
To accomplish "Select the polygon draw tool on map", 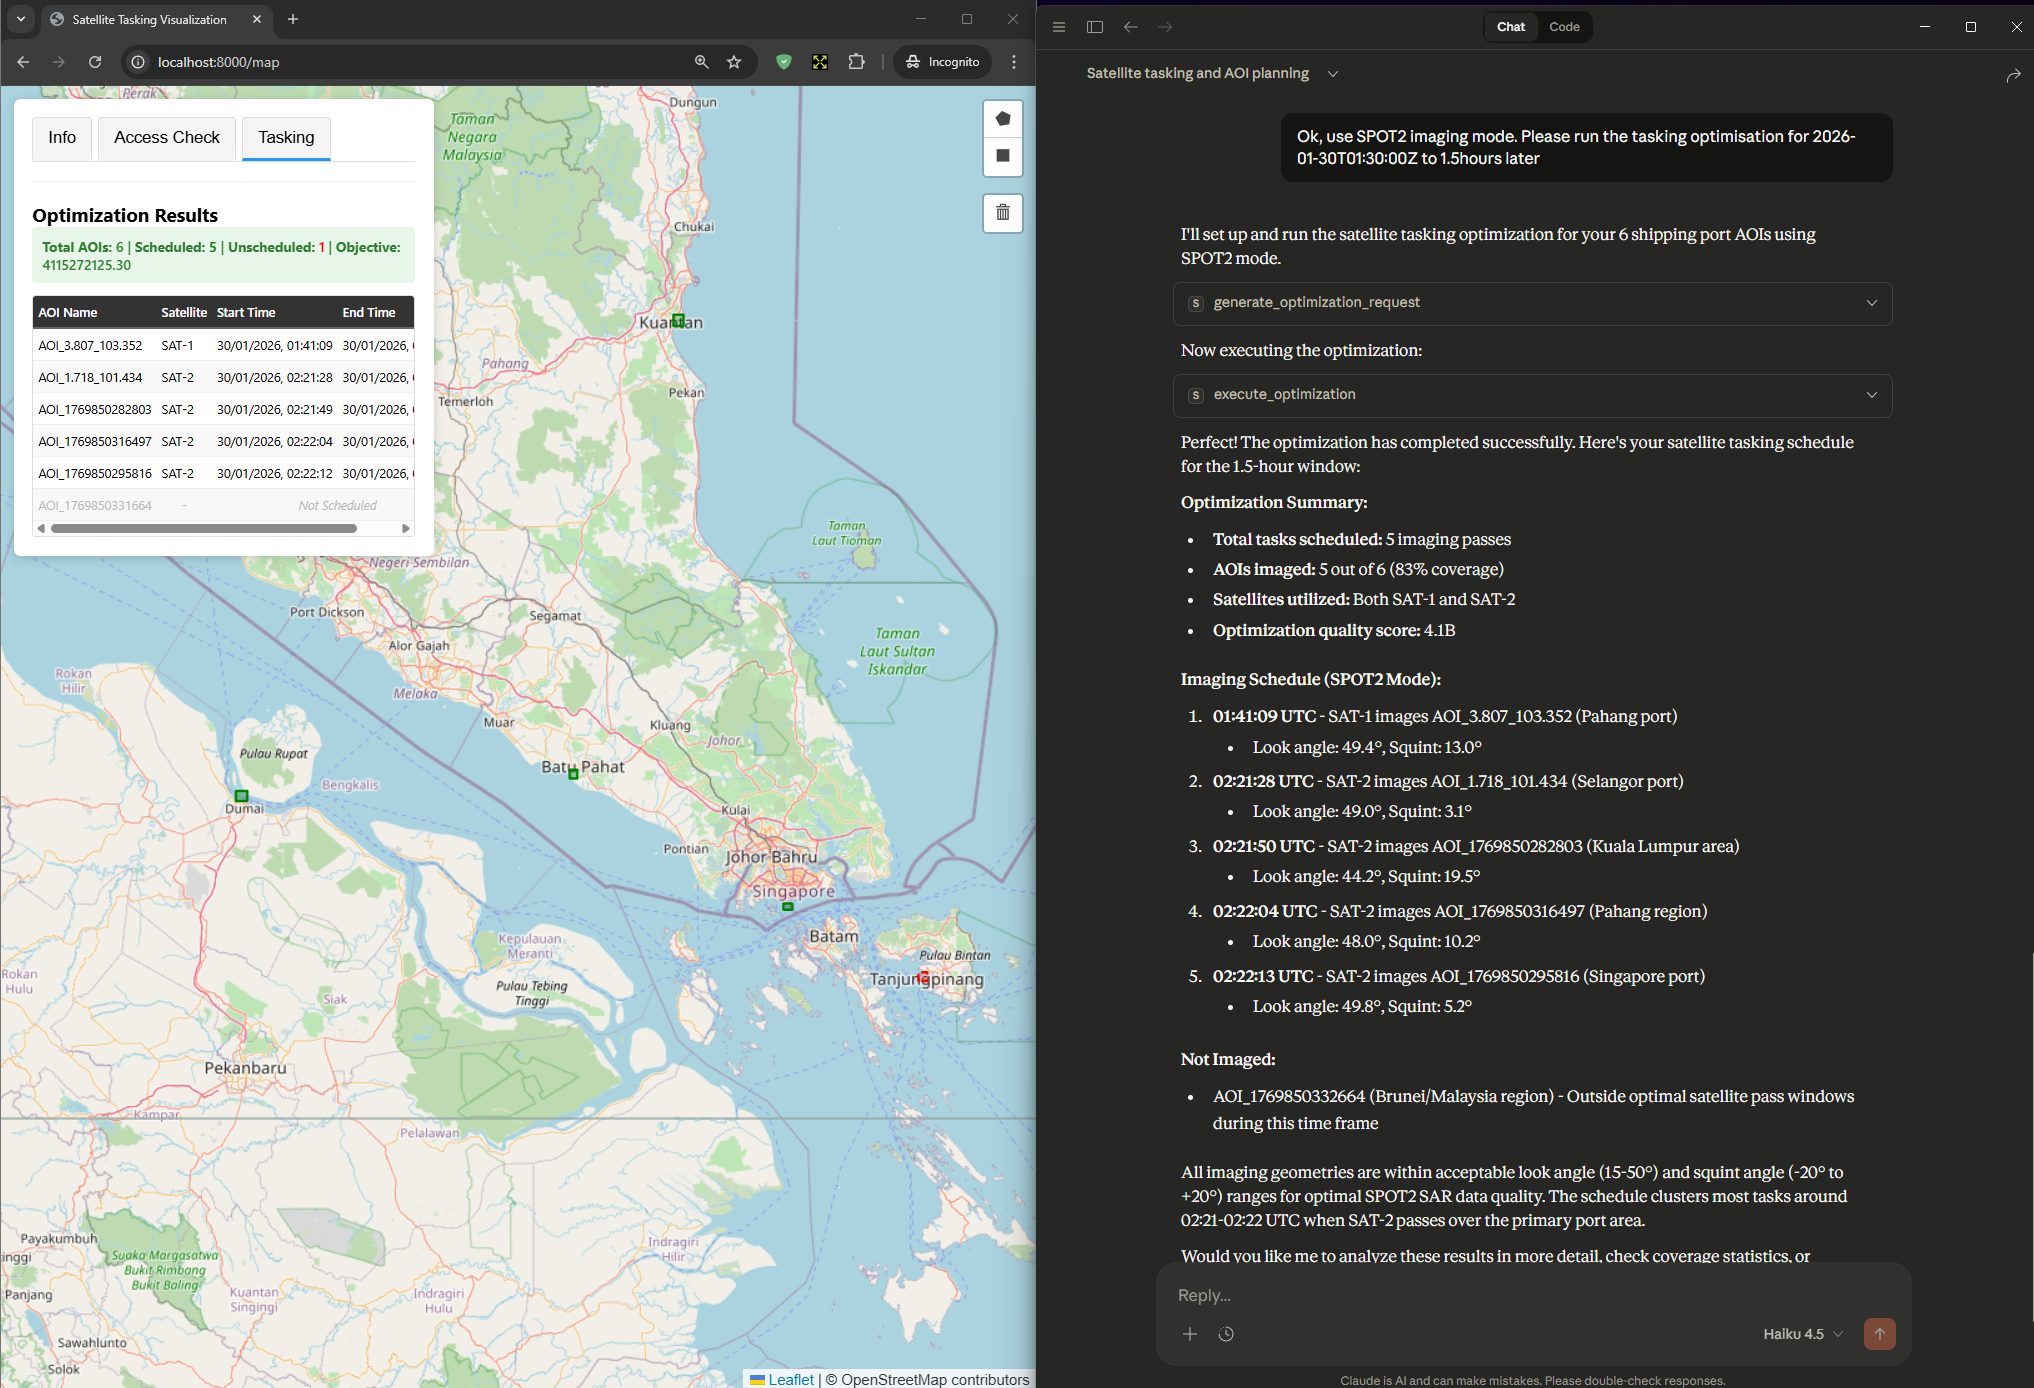I will click(1003, 119).
